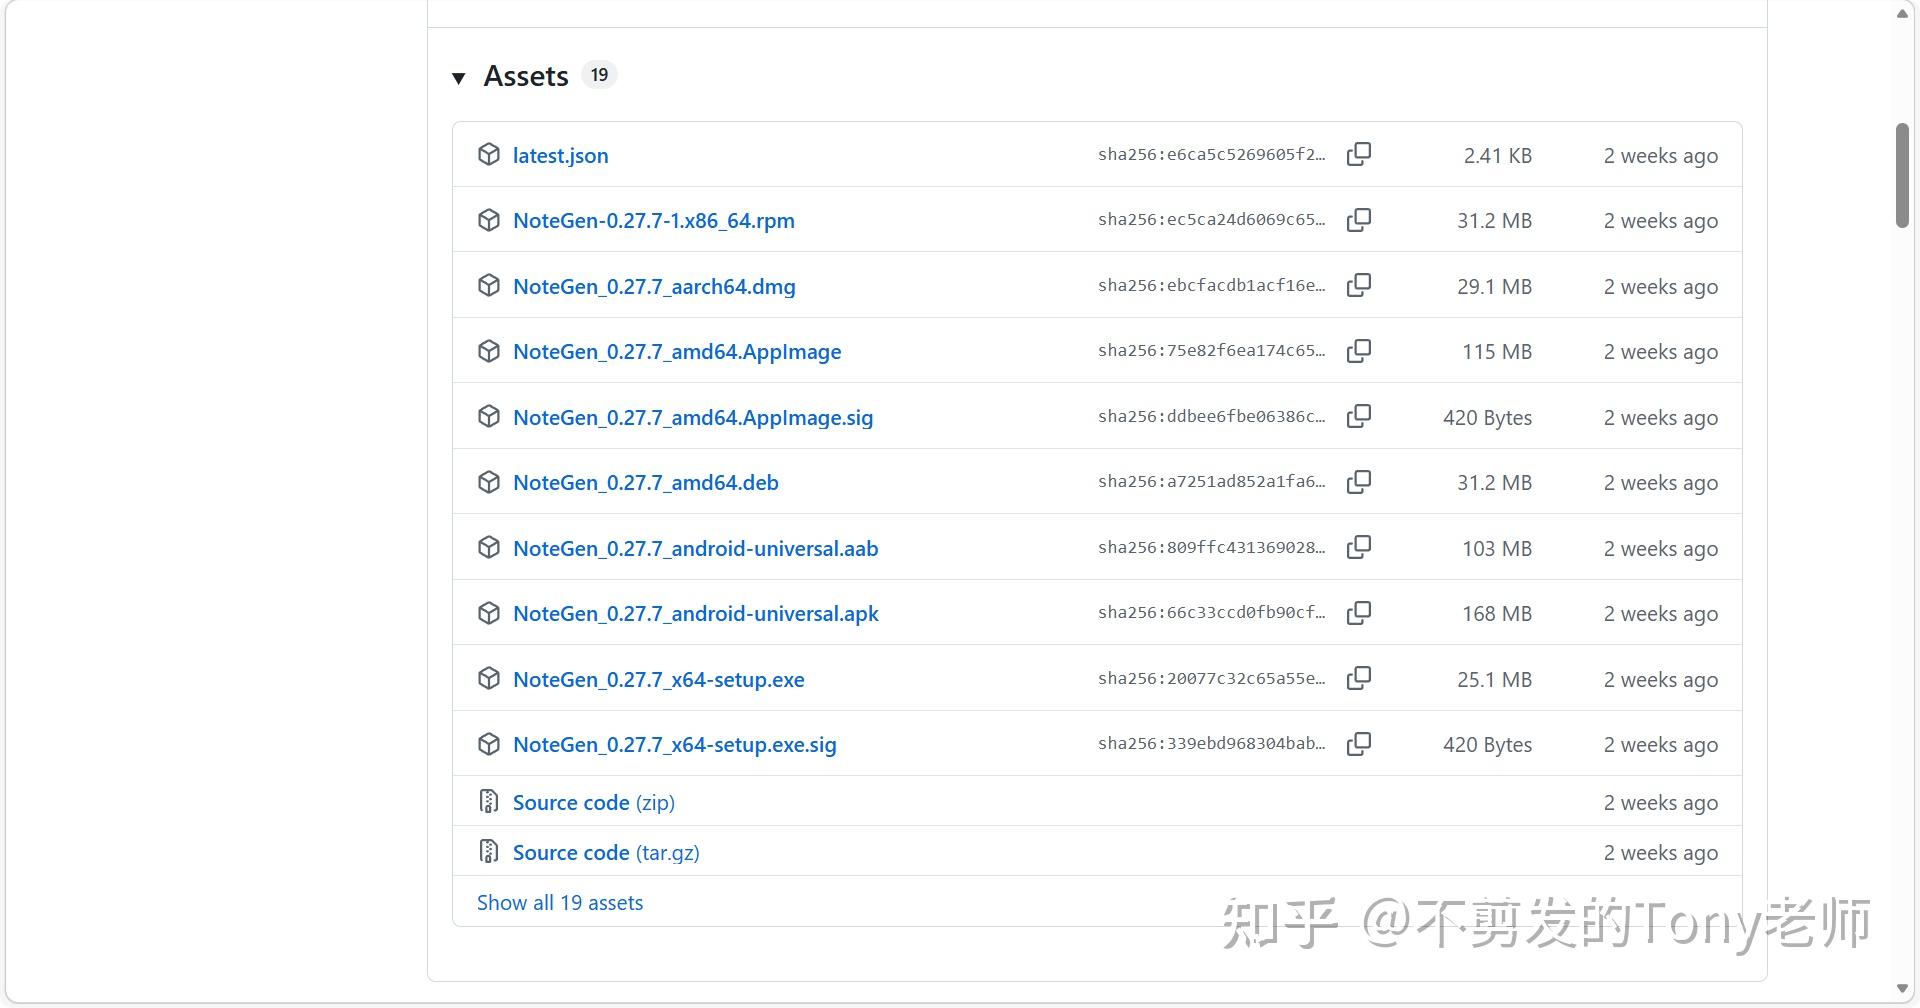Copy sha256 hash for x64-setup.exe
This screenshot has width=1920, height=1008.
click(1358, 678)
